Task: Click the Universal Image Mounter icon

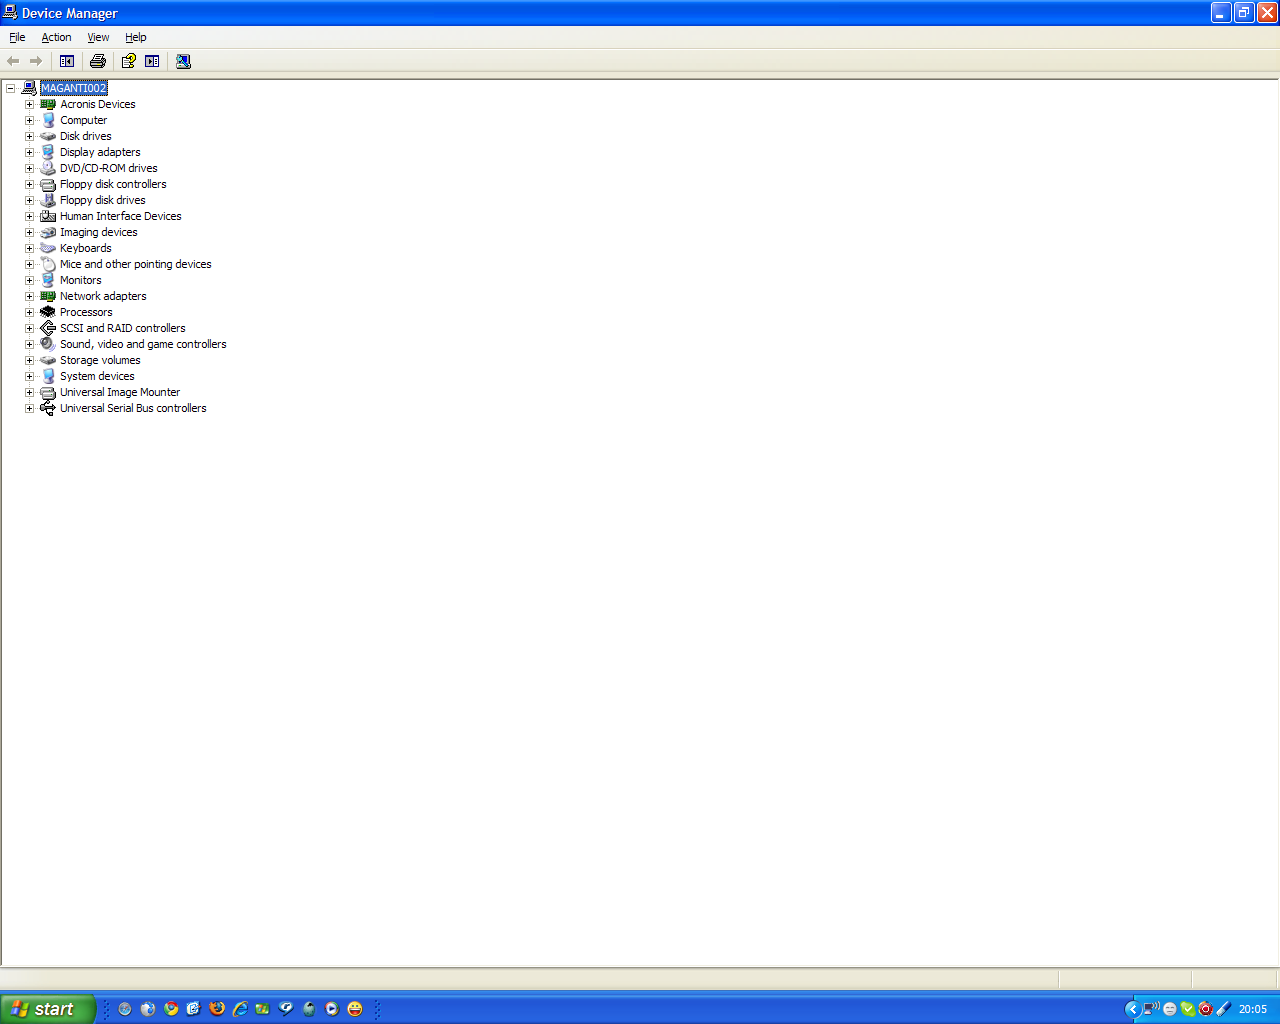Action: tap(48, 392)
